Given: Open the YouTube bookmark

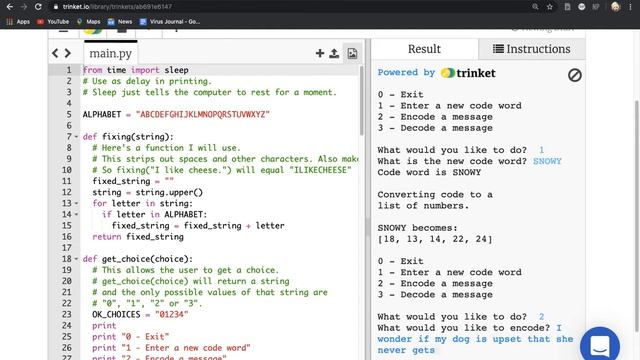Looking at the screenshot, I should pyautogui.click(x=53, y=22).
